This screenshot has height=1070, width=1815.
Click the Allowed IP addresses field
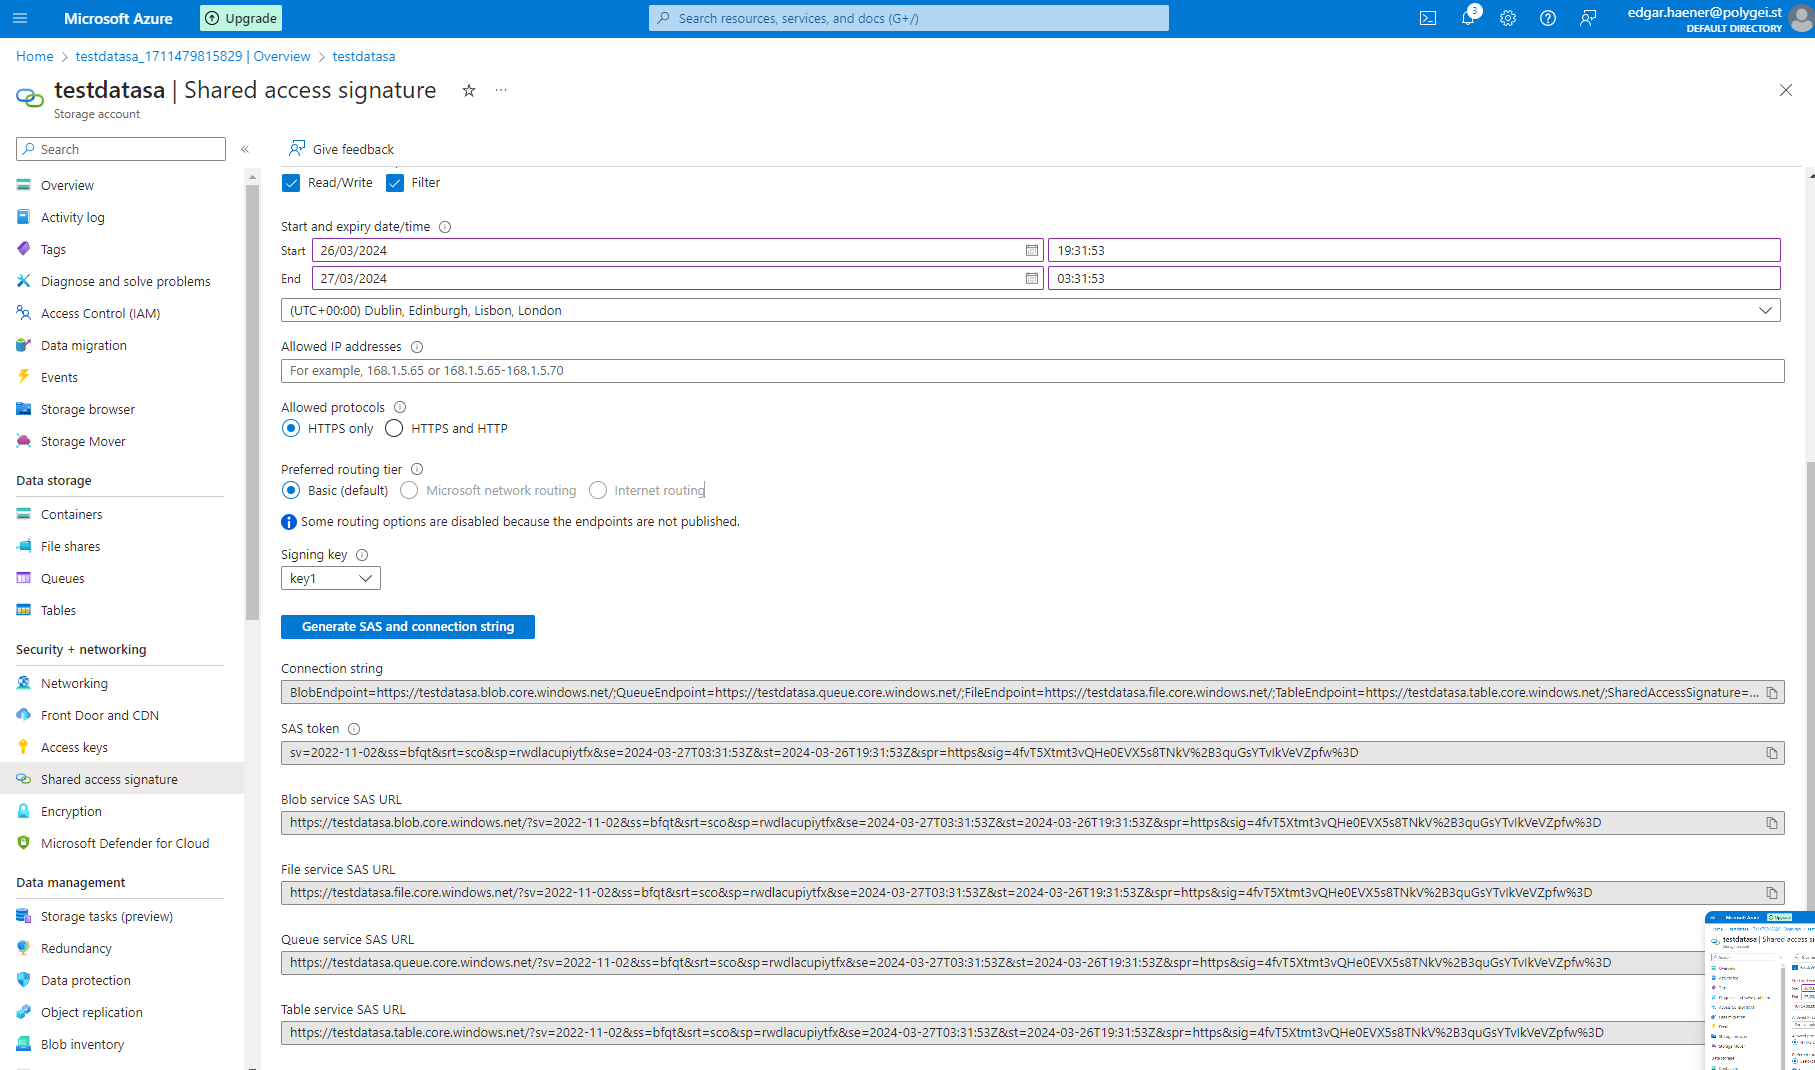[1032, 371]
